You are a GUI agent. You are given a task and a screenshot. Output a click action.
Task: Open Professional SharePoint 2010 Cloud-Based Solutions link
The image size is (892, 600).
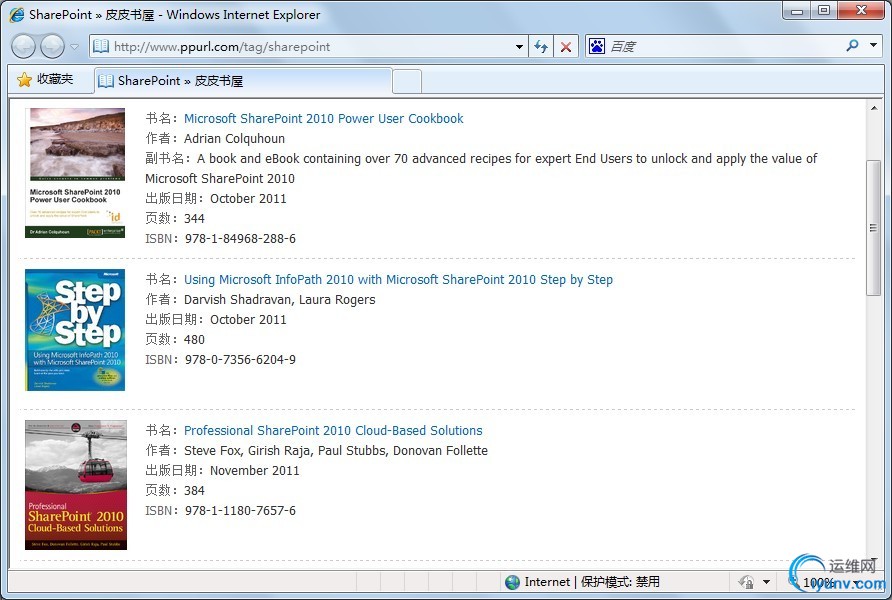coord(333,431)
